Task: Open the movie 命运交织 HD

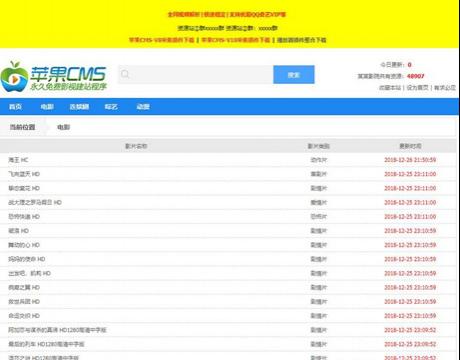Action: pos(24,316)
